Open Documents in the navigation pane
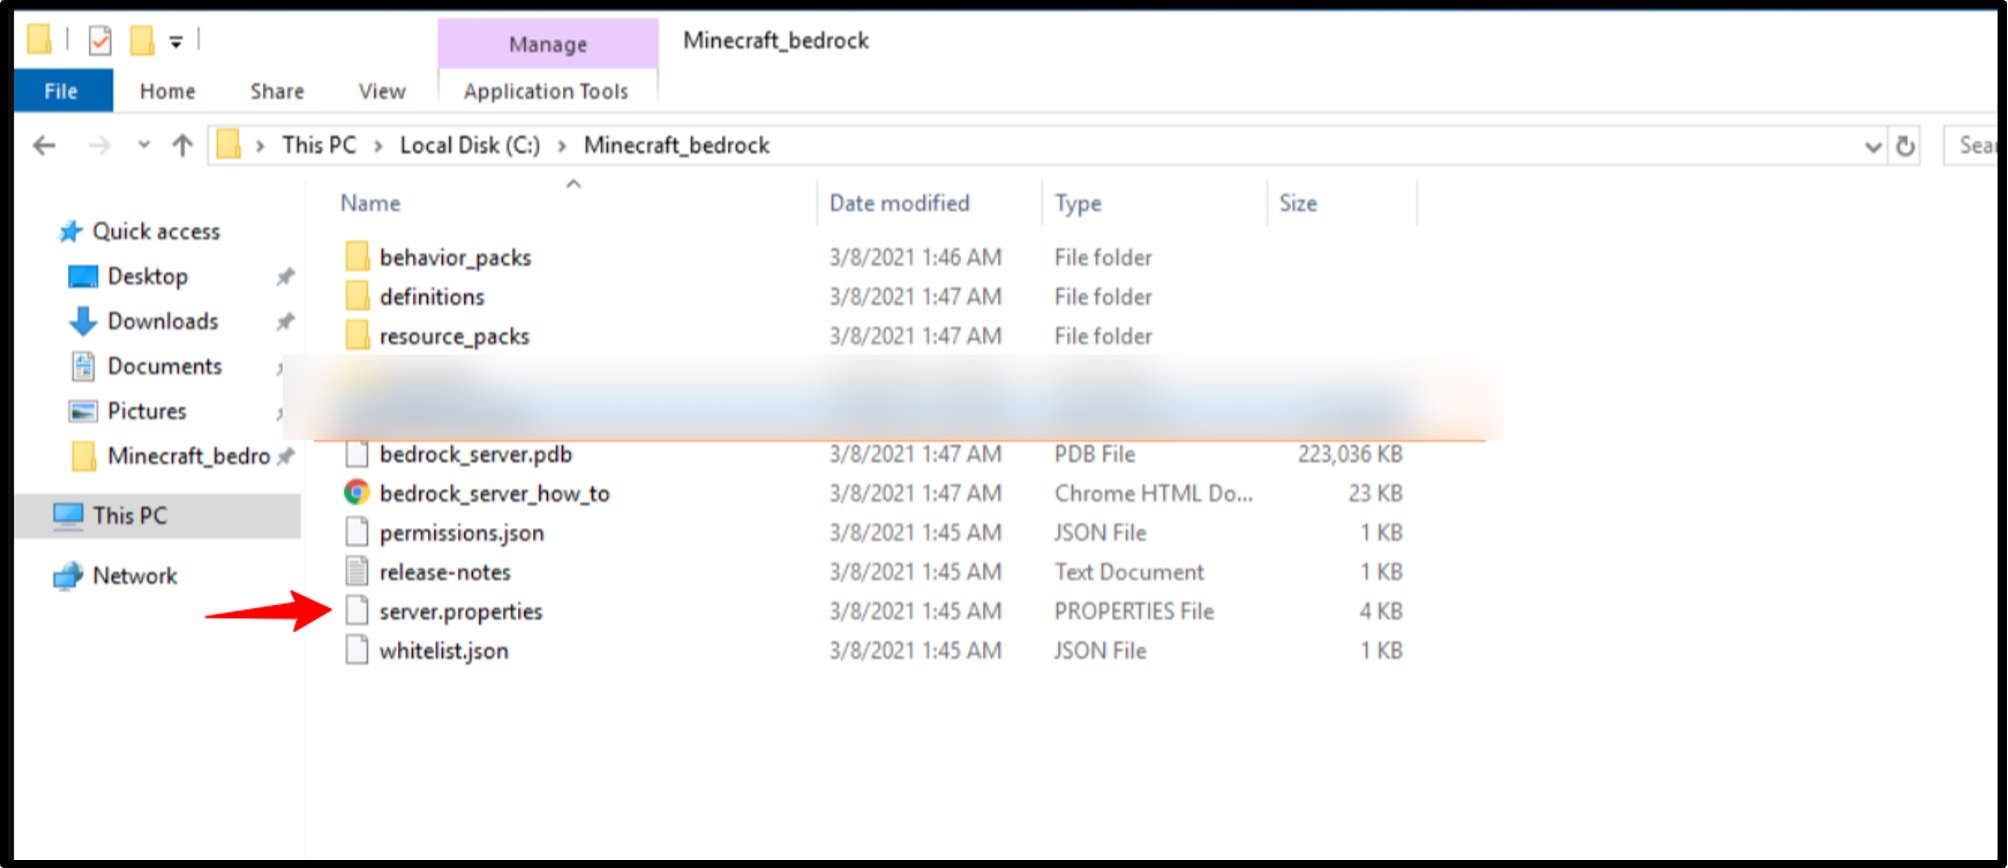The height and width of the screenshot is (868, 2008). point(164,366)
